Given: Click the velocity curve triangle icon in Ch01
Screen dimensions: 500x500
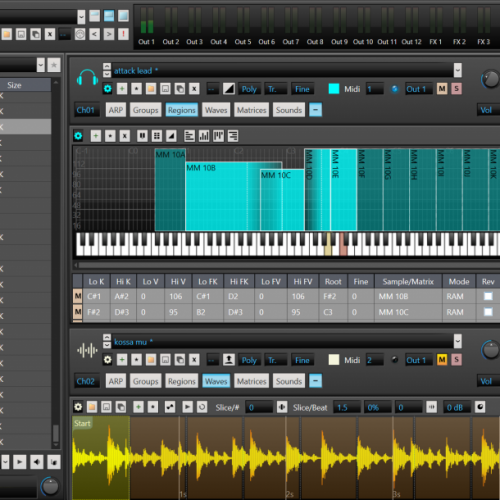Looking at the screenshot, I should pos(229,89).
